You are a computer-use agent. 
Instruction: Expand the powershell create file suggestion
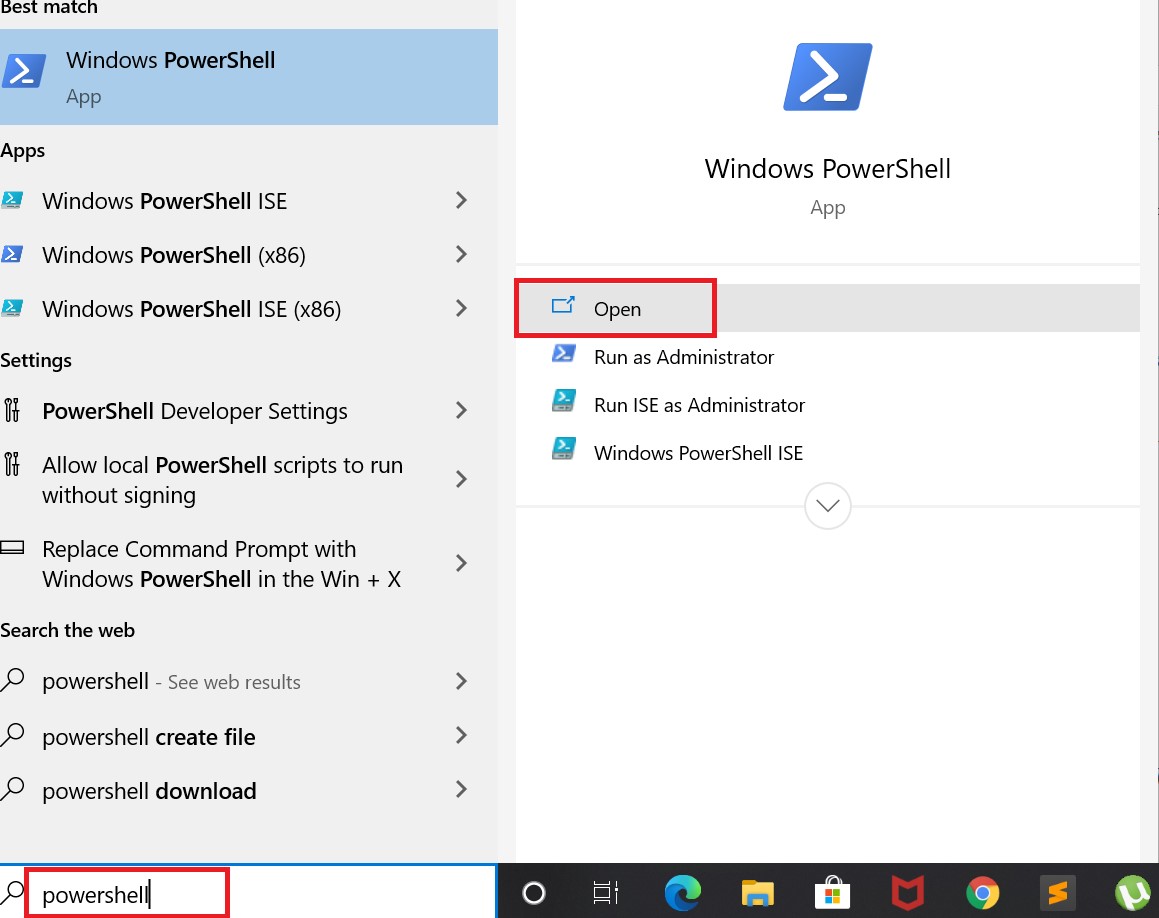click(x=147, y=737)
